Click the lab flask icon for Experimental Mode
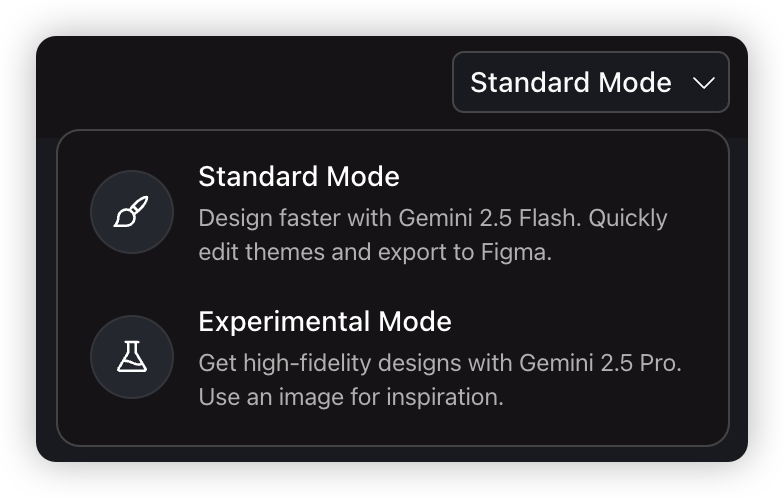This screenshot has width=784, height=498. click(131, 357)
